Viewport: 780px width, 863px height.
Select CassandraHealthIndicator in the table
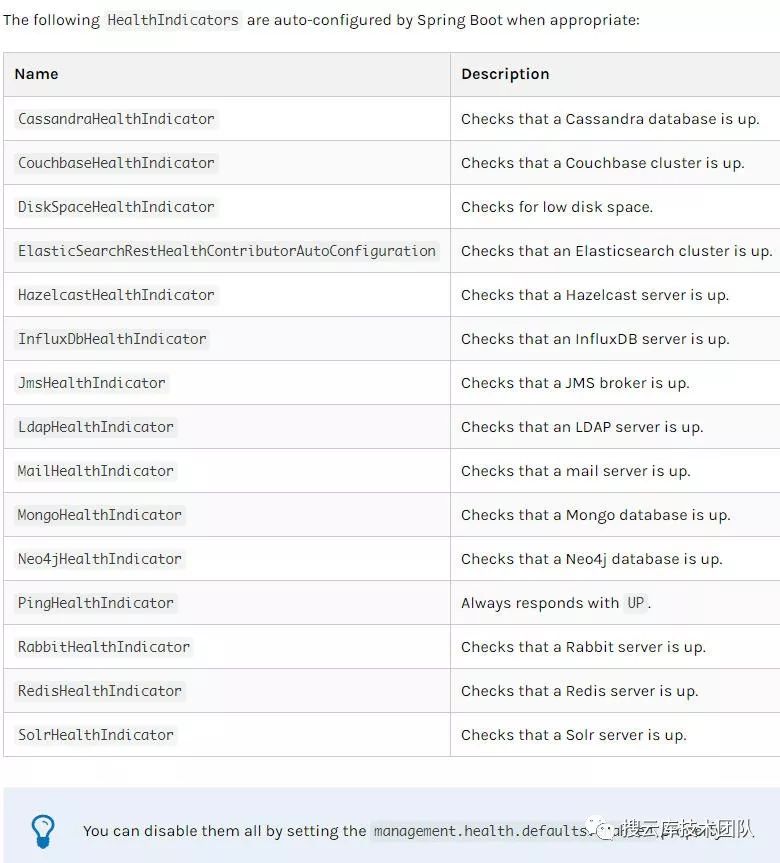[116, 119]
